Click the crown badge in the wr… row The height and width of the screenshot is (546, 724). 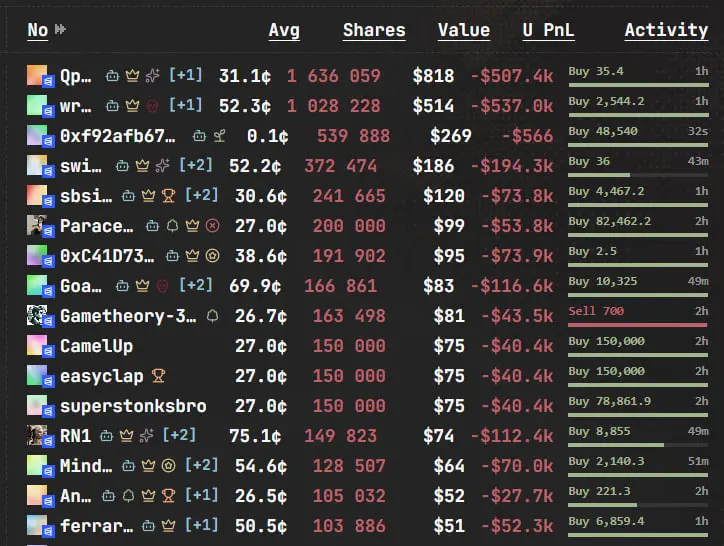pyautogui.click(x=133, y=106)
